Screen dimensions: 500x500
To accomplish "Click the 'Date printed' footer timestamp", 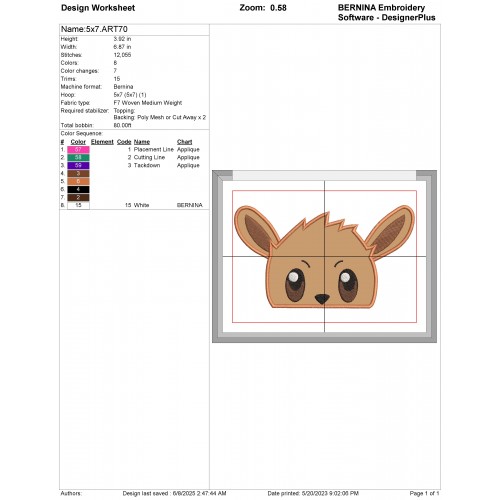I will coord(313,493).
